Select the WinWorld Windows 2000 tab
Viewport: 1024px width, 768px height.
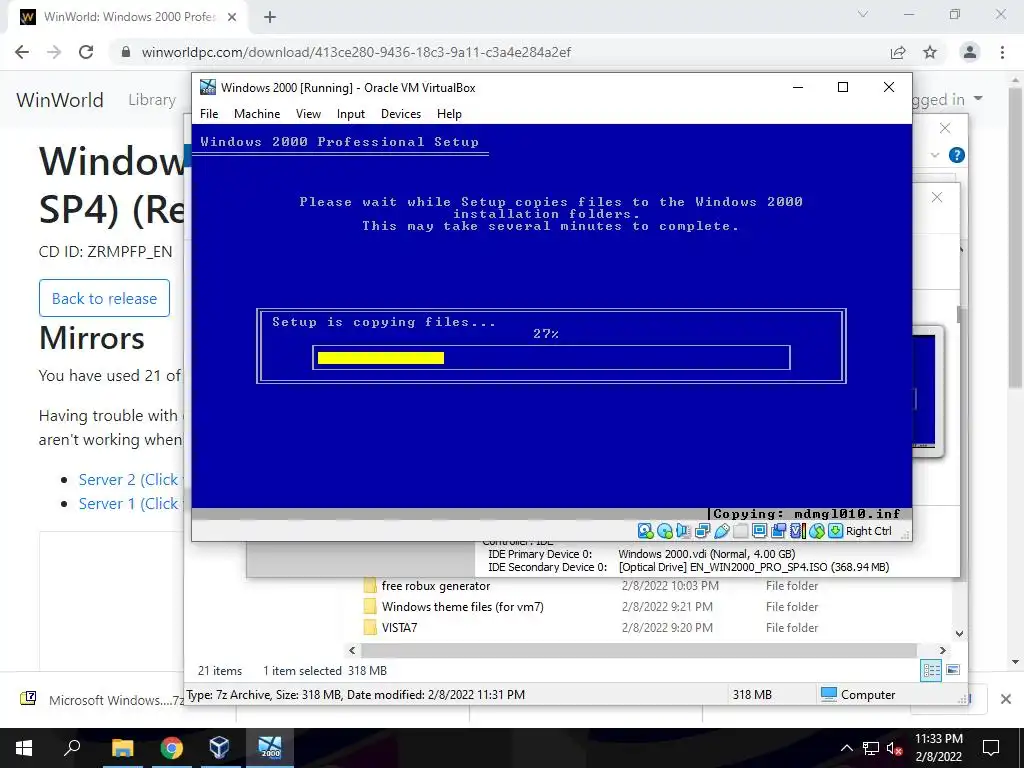129,17
